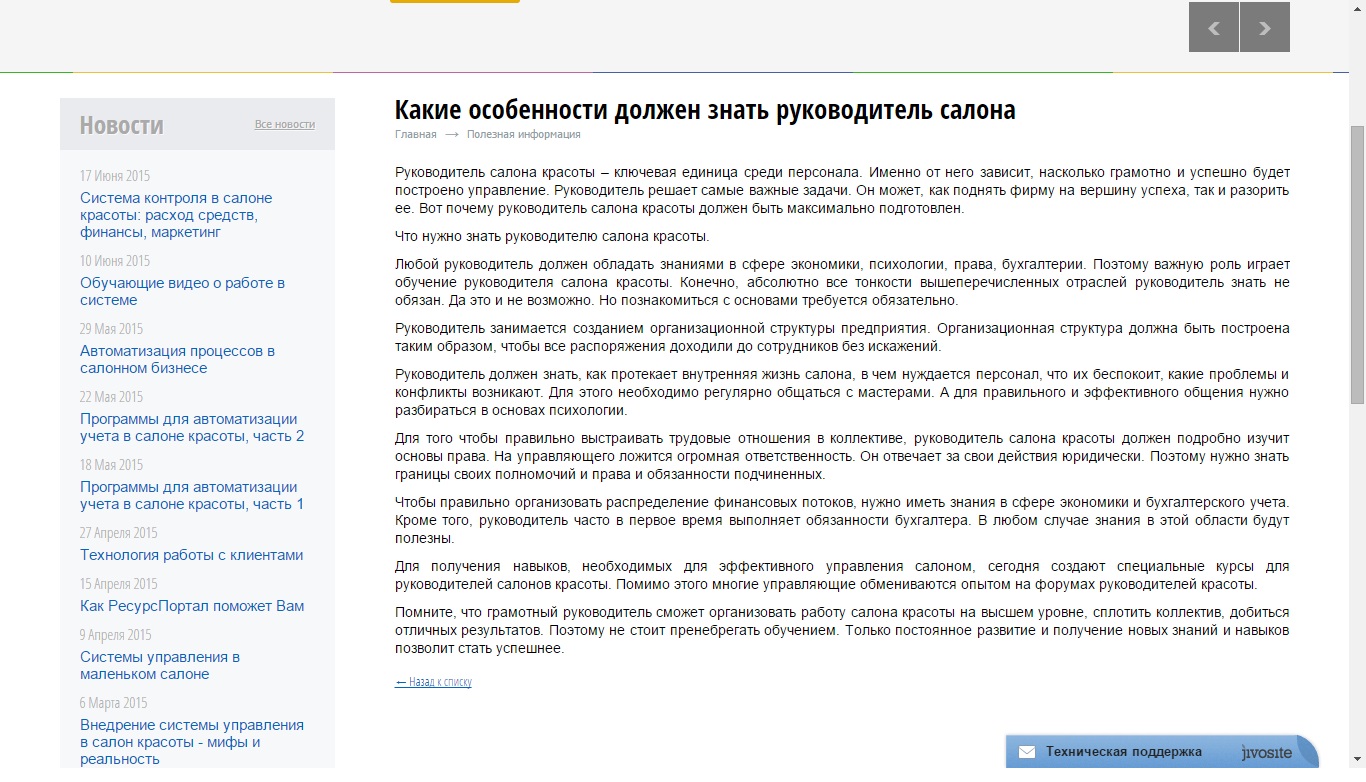
Task: Click date 22 Мая 2015
Action: tap(112, 397)
